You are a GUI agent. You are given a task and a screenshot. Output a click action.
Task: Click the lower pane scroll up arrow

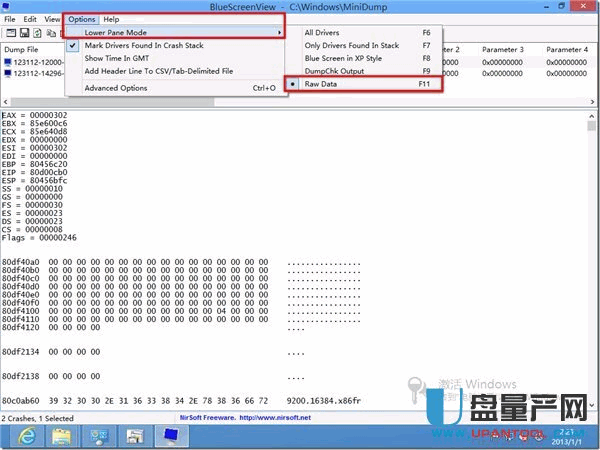tap(592, 116)
